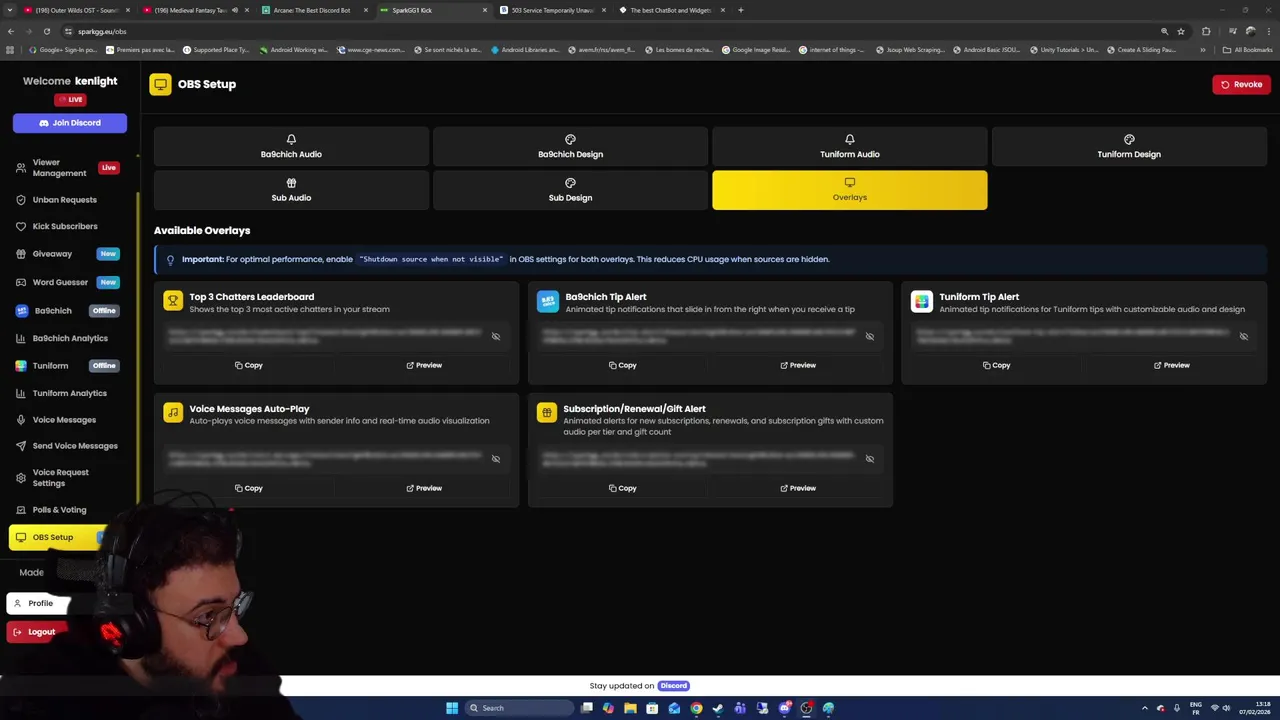The height and width of the screenshot is (720, 1280).
Task: Preview the Top 3 Chatters Leaderboard overlay
Action: click(424, 365)
